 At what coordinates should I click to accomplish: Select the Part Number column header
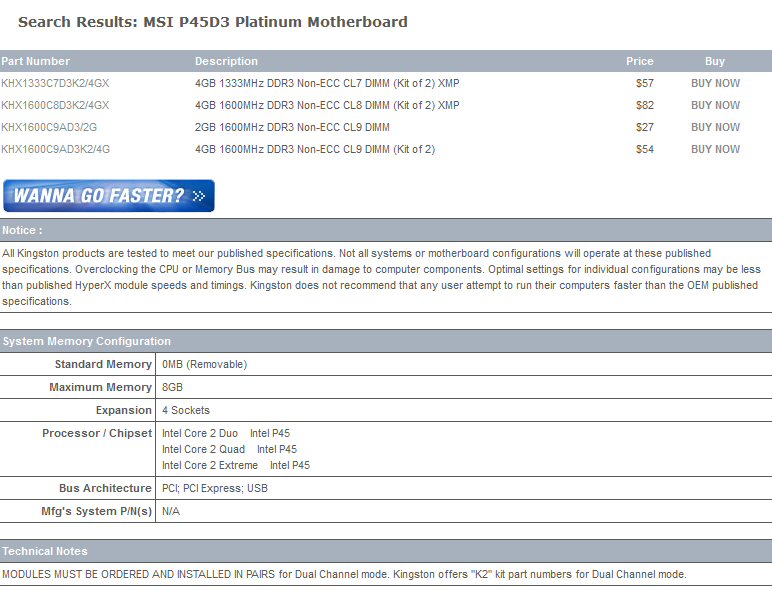click(x=35, y=61)
